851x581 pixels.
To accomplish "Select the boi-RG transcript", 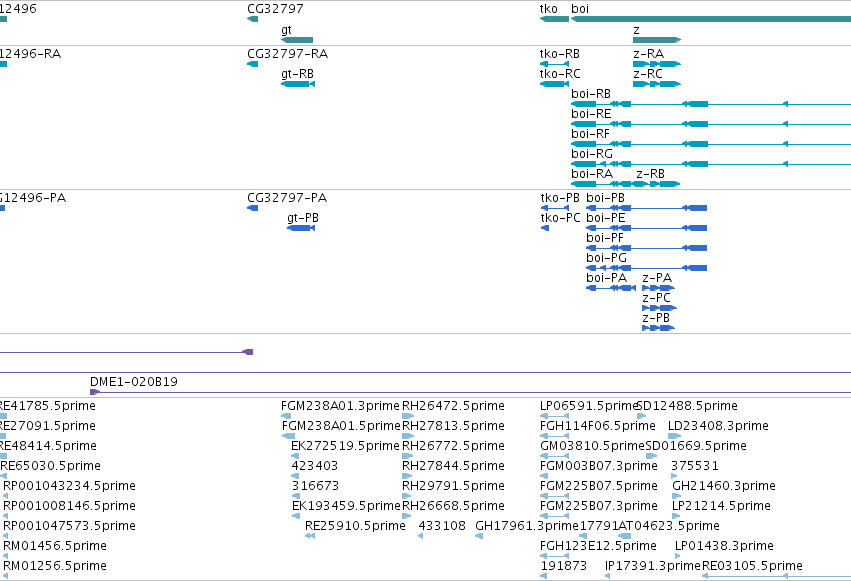I will (x=711, y=164).
